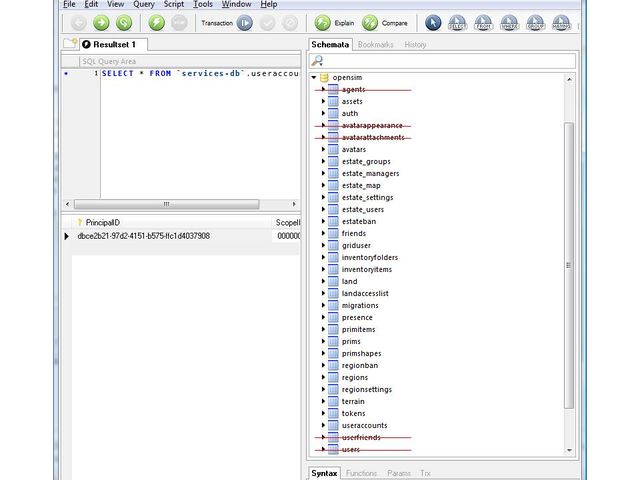Collapse the opensim schema node
This screenshot has height=480, width=640.
[x=313, y=78]
